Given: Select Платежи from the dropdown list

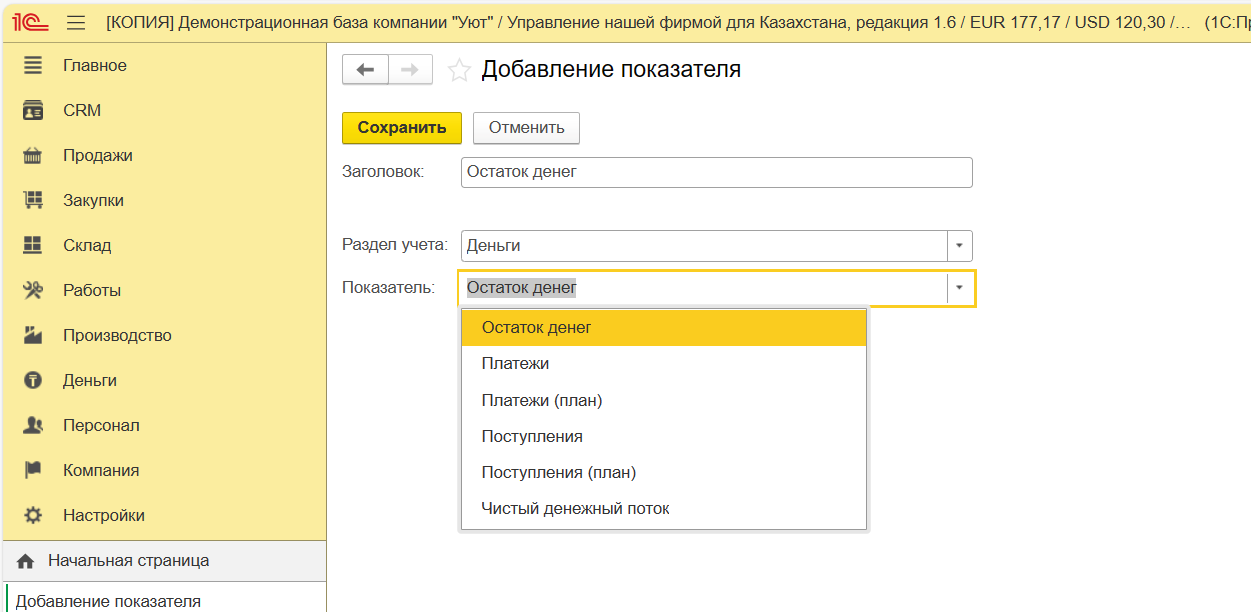Looking at the screenshot, I should (515, 364).
